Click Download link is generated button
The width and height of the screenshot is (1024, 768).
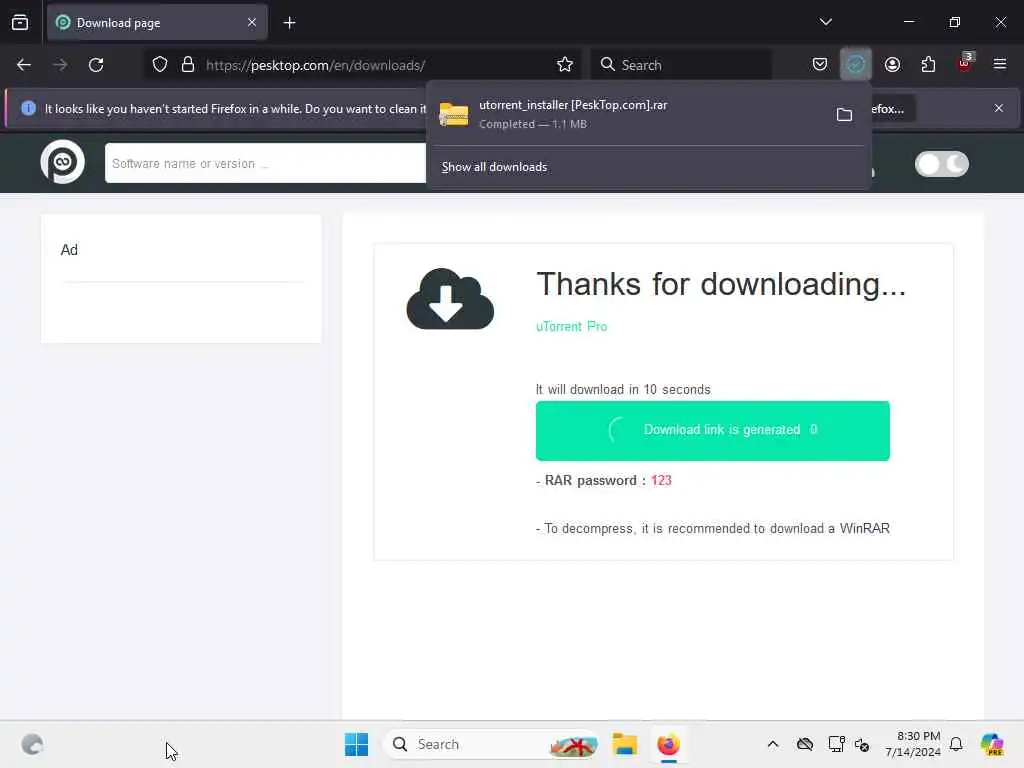(x=712, y=430)
